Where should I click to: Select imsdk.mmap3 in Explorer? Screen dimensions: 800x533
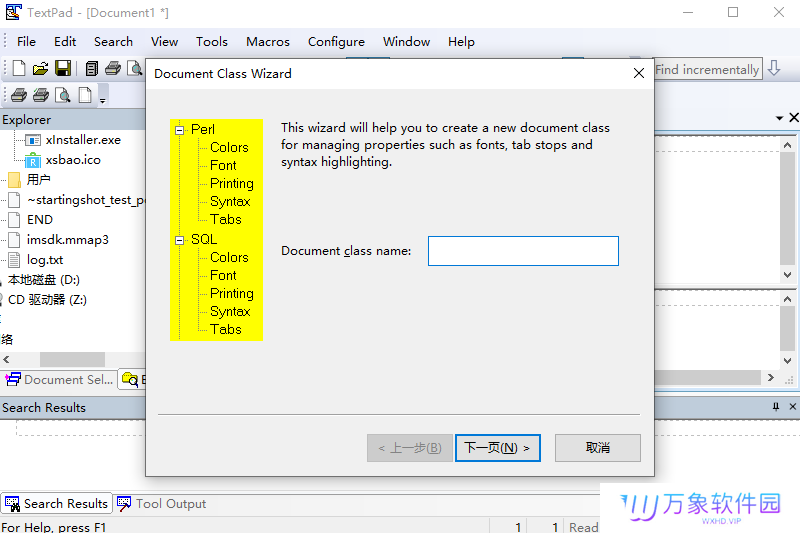[x=67, y=240]
